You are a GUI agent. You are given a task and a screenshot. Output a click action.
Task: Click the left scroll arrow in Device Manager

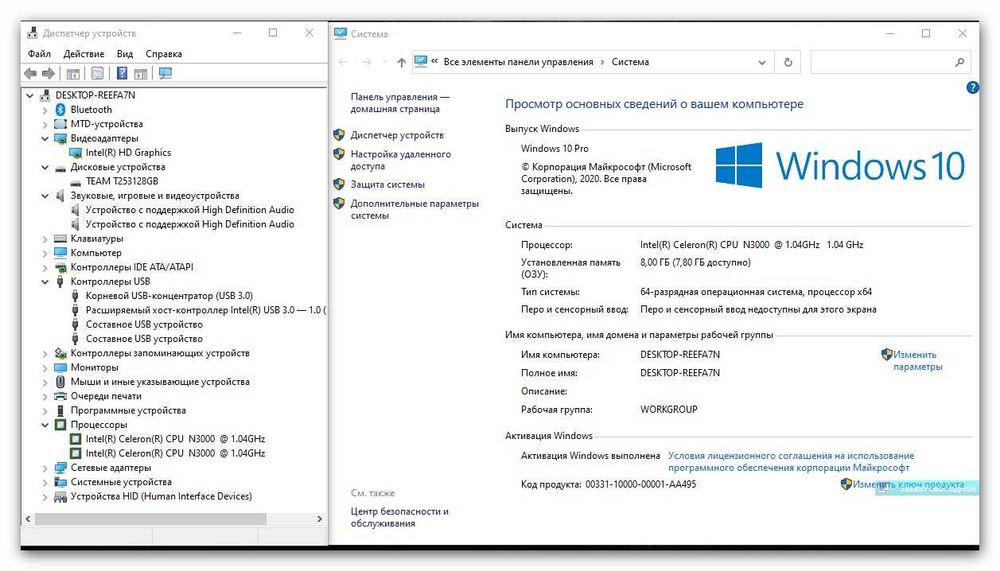point(27,519)
